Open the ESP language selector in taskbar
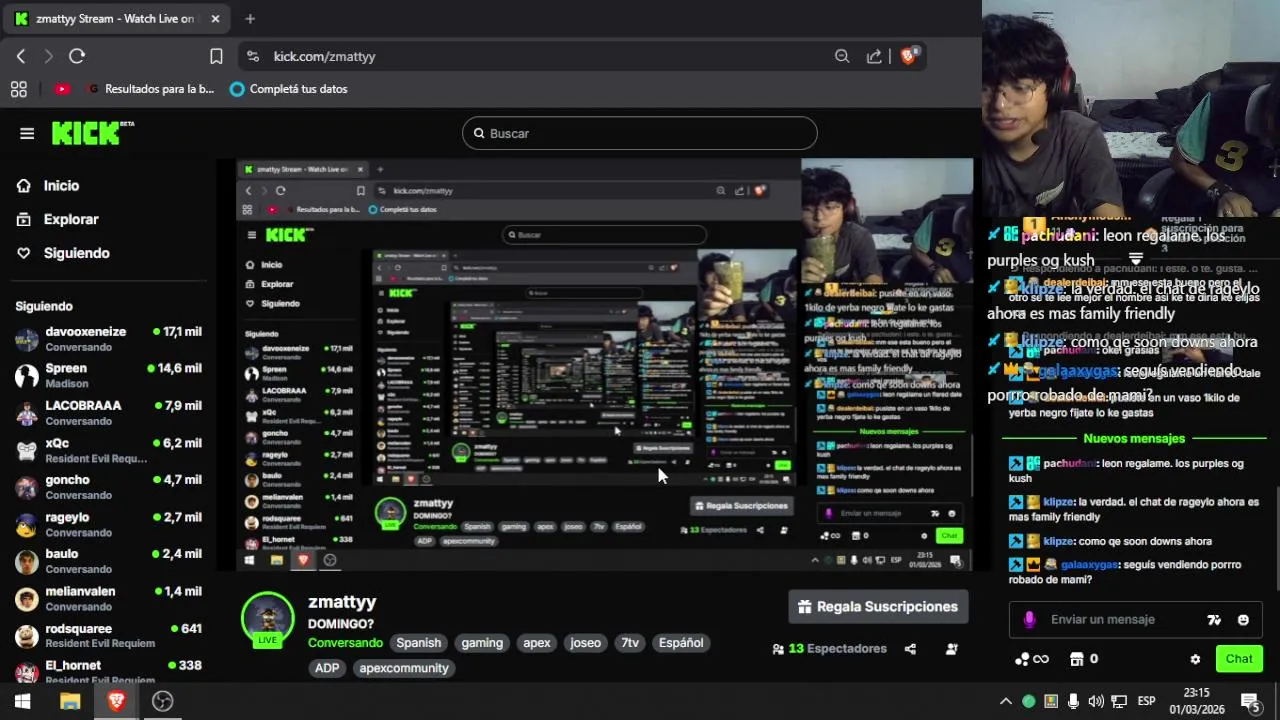 click(x=1147, y=701)
